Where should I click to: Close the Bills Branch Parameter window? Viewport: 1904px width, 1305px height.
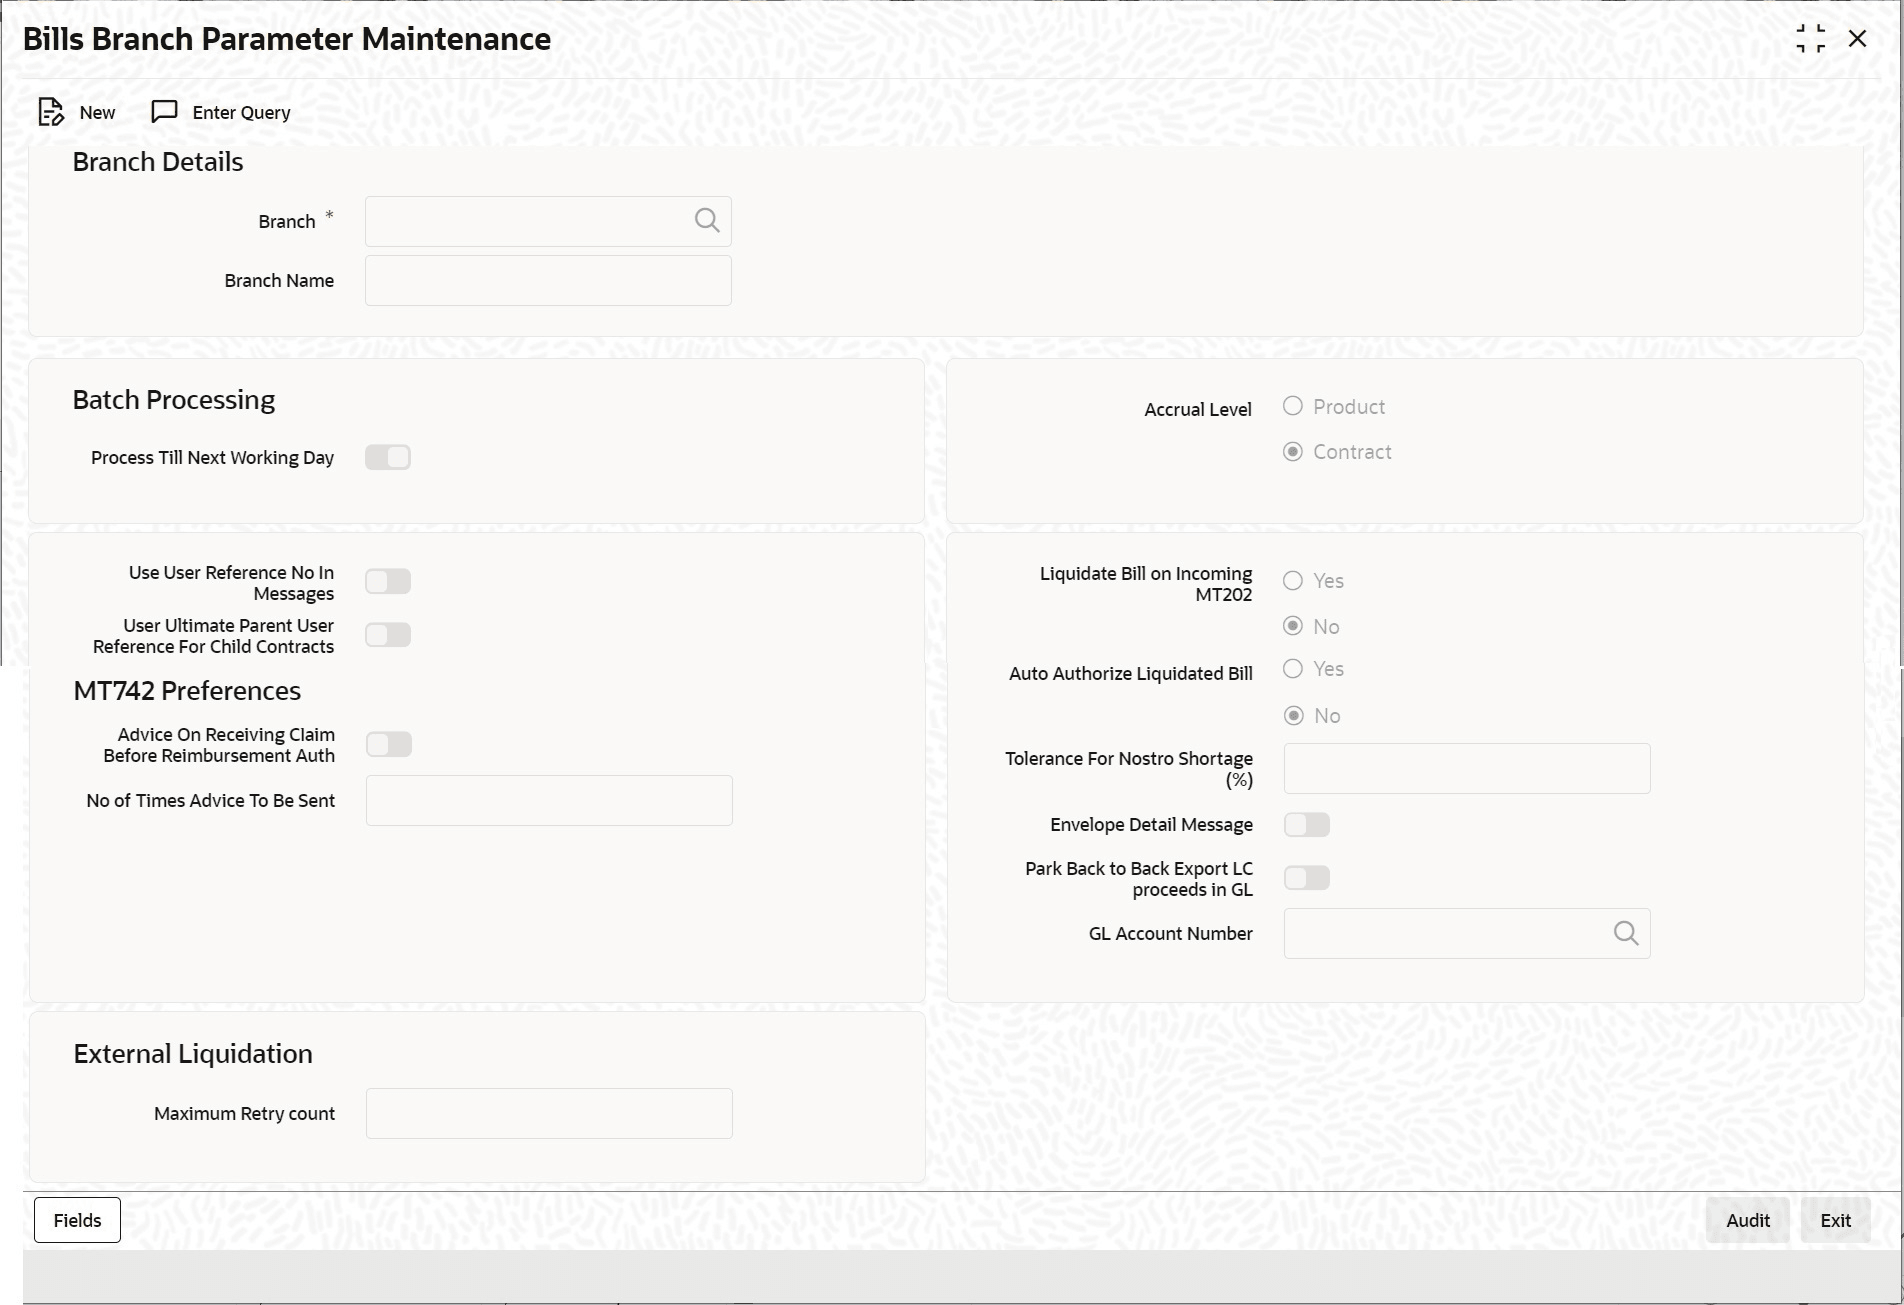pyautogui.click(x=1858, y=39)
